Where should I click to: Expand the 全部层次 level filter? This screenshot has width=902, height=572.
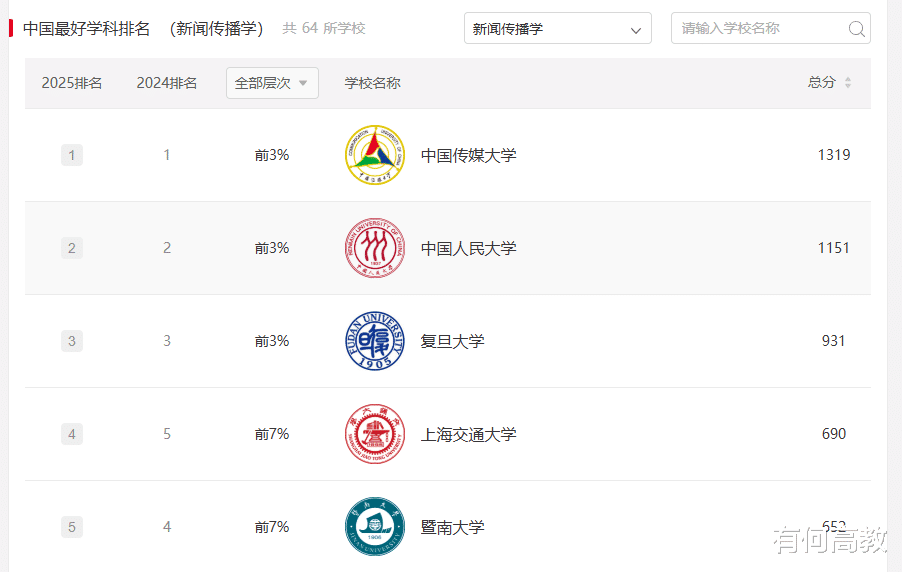pos(272,83)
